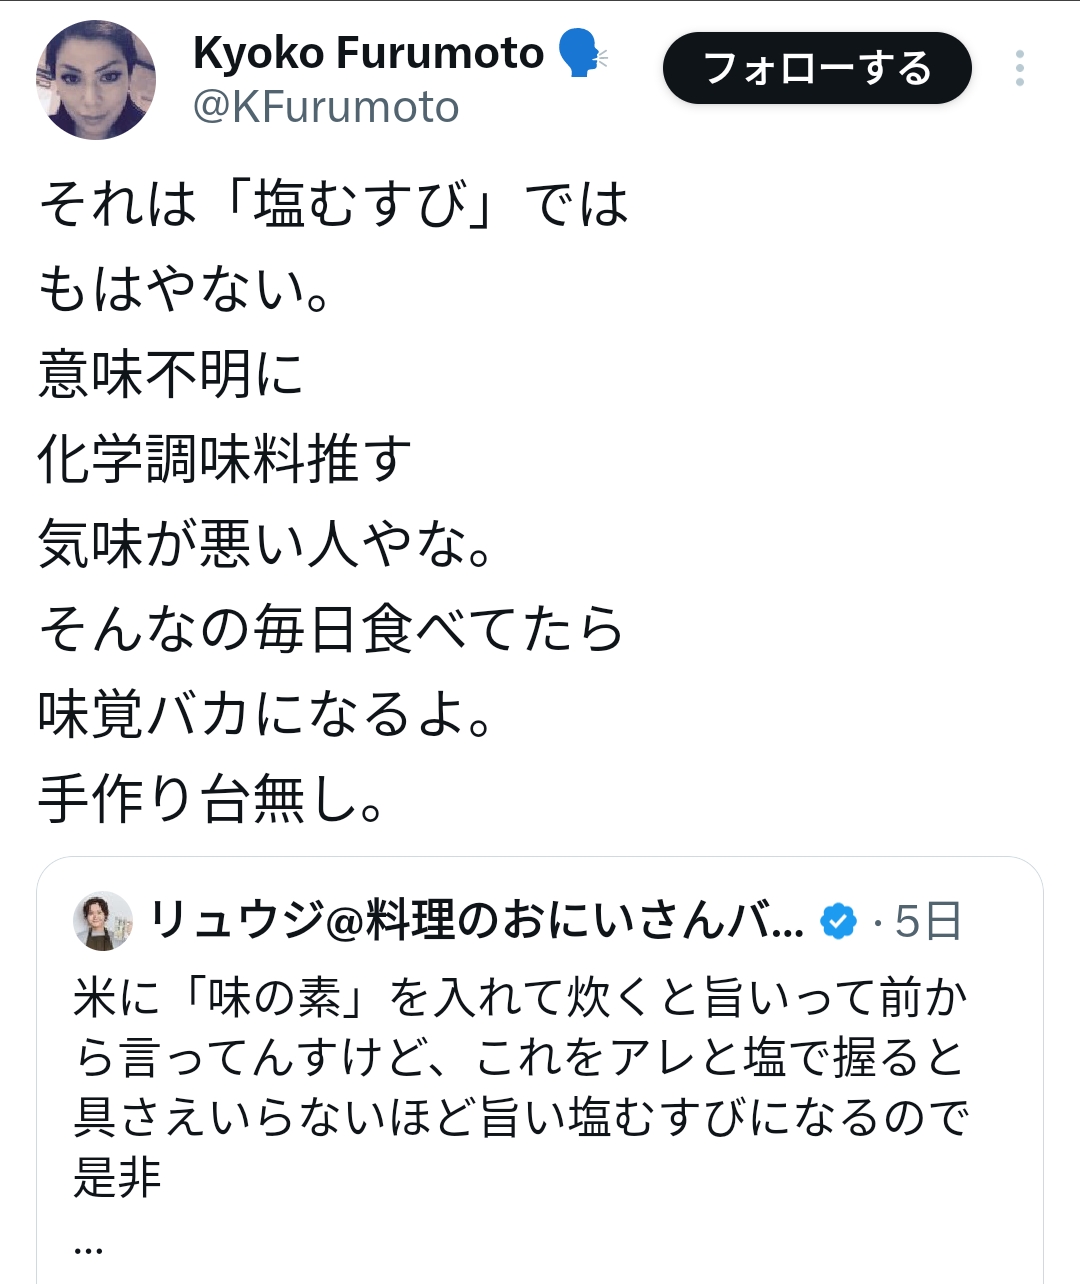This screenshot has height=1284, width=1080.
Task: Expand the truncated quoted tweet via the … ellipsis
Action: pyautogui.click(x=88, y=1245)
